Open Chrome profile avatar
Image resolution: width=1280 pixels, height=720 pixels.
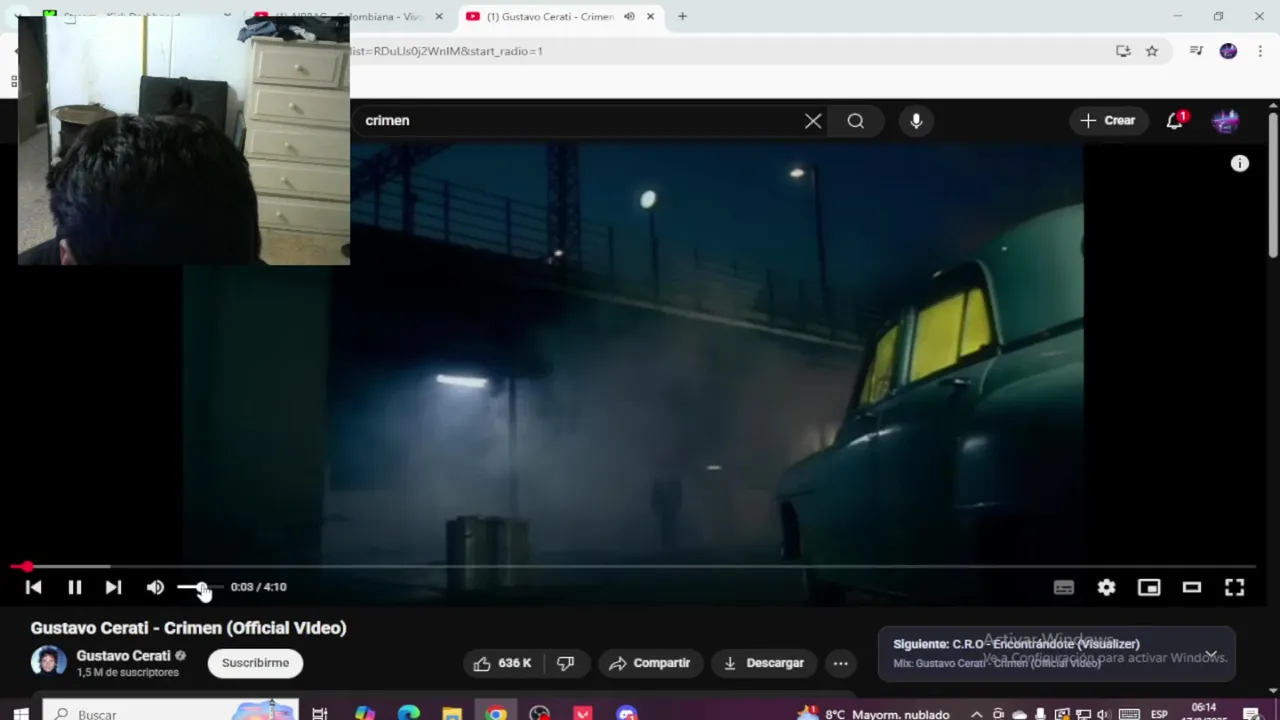click(x=1228, y=51)
